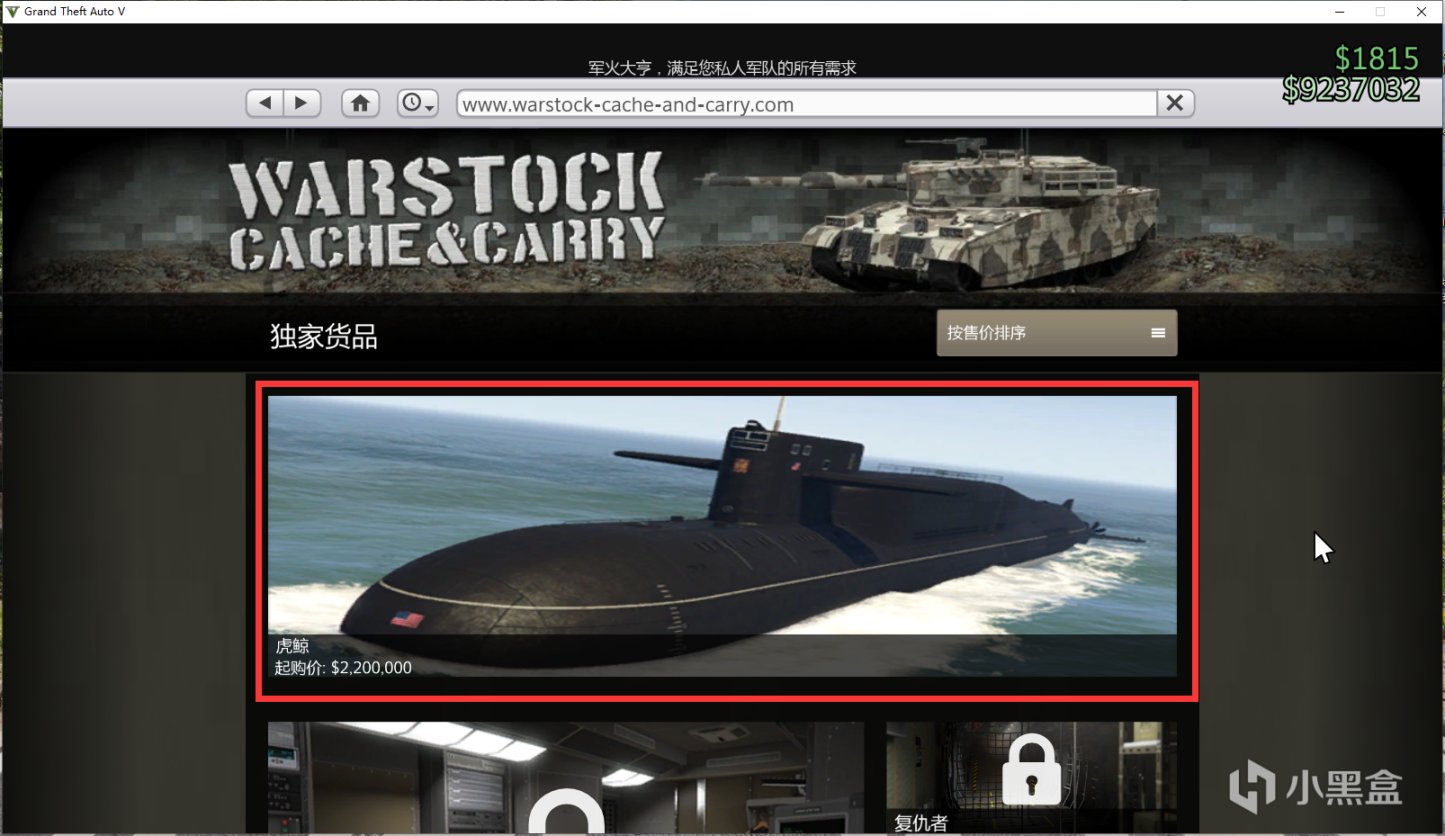Open the browser home page

click(x=360, y=103)
